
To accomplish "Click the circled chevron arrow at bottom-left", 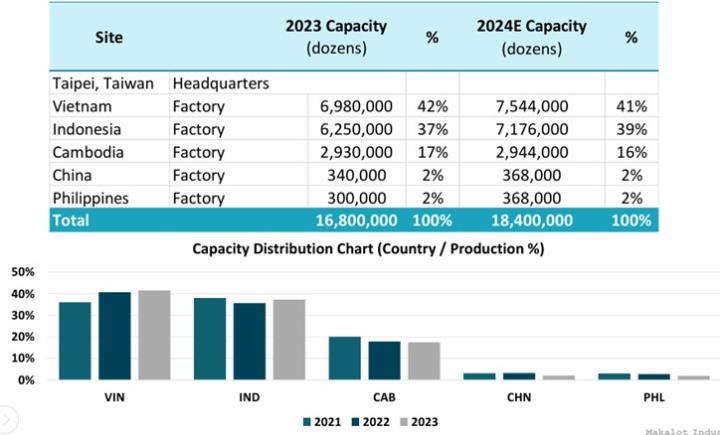I will (5, 413).
